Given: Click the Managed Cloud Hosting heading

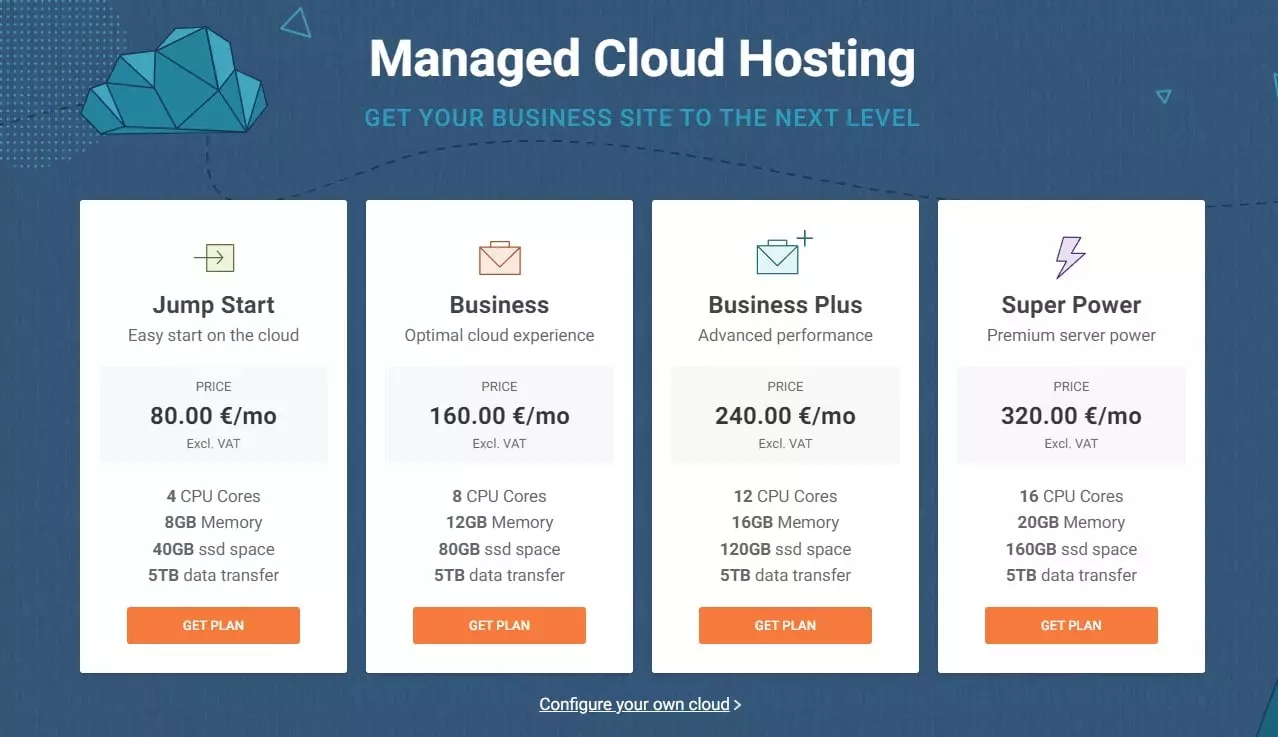Looking at the screenshot, I should pyautogui.click(x=642, y=59).
